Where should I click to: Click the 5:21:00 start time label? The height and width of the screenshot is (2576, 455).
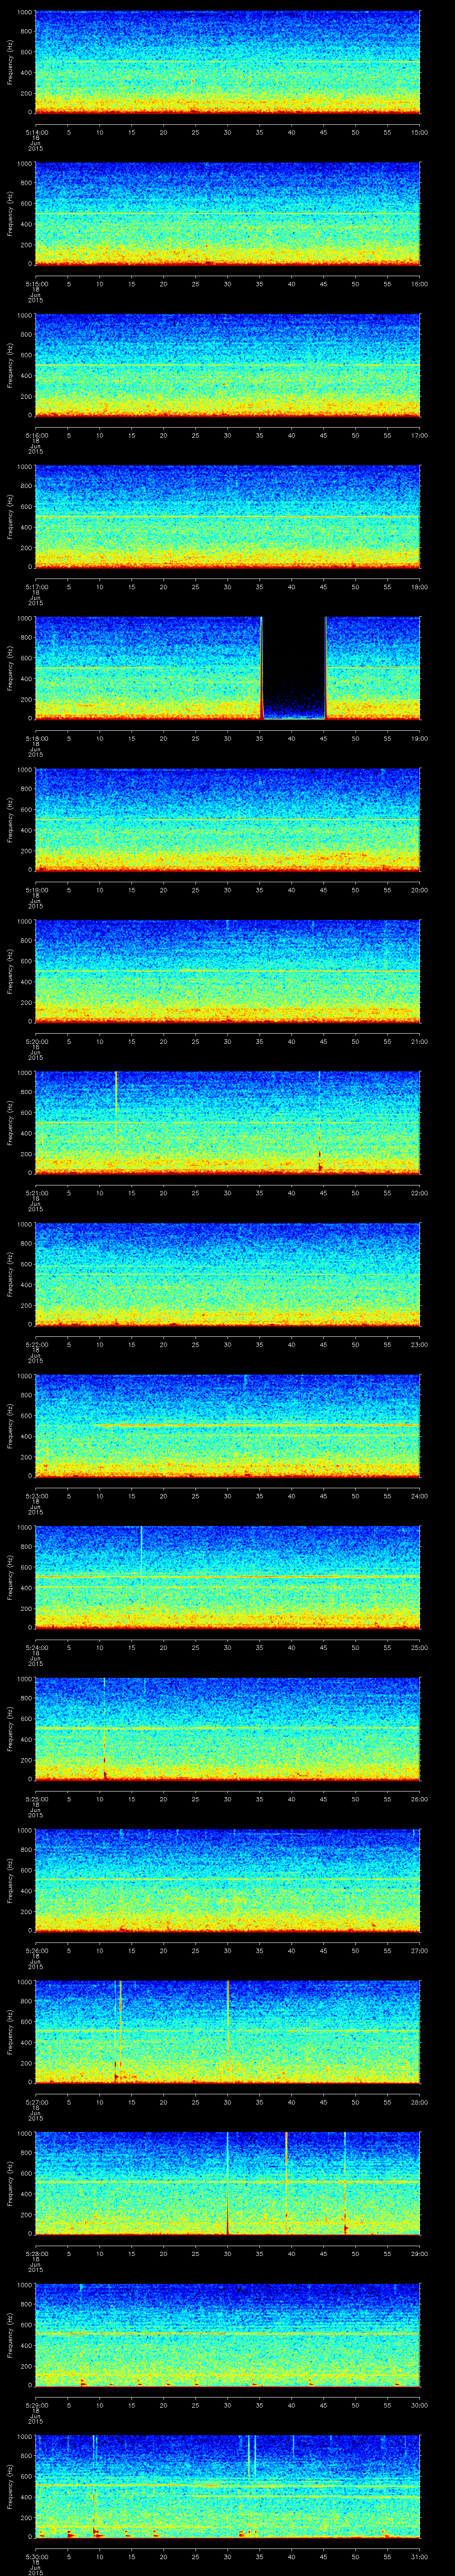coord(36,1192)
